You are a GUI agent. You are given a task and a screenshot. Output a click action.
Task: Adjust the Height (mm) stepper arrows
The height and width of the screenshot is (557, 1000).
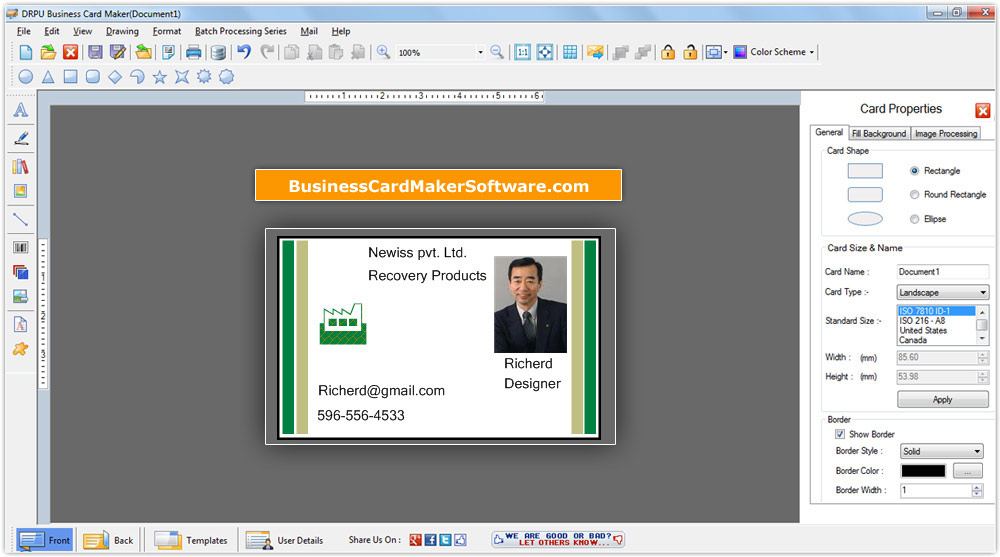[983, 376]
